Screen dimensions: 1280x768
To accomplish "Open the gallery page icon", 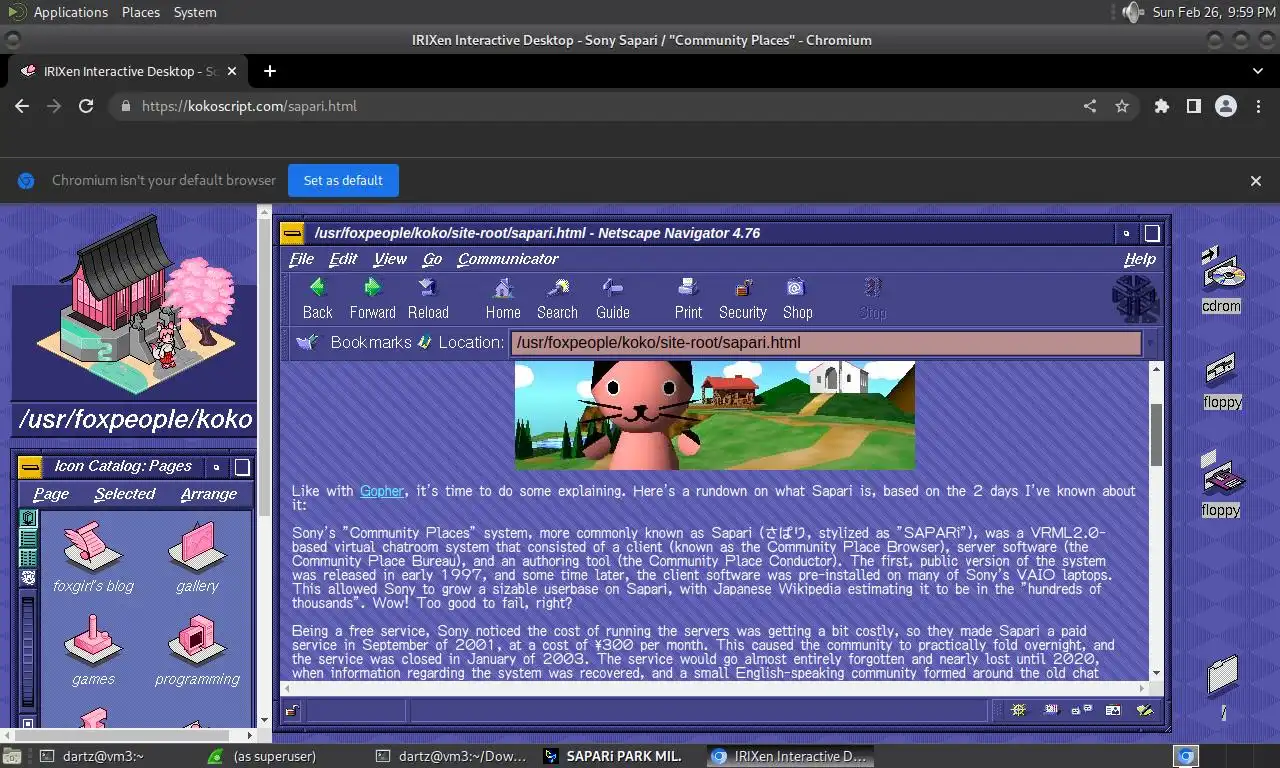I will pyautogui.click(x=197, y=547).
